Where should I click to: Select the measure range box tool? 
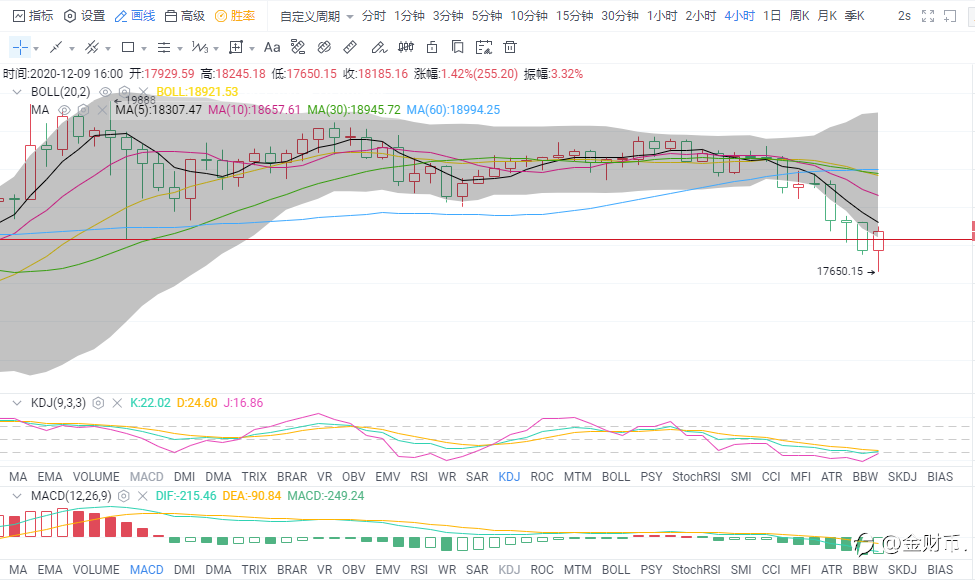tap(236, 47)
